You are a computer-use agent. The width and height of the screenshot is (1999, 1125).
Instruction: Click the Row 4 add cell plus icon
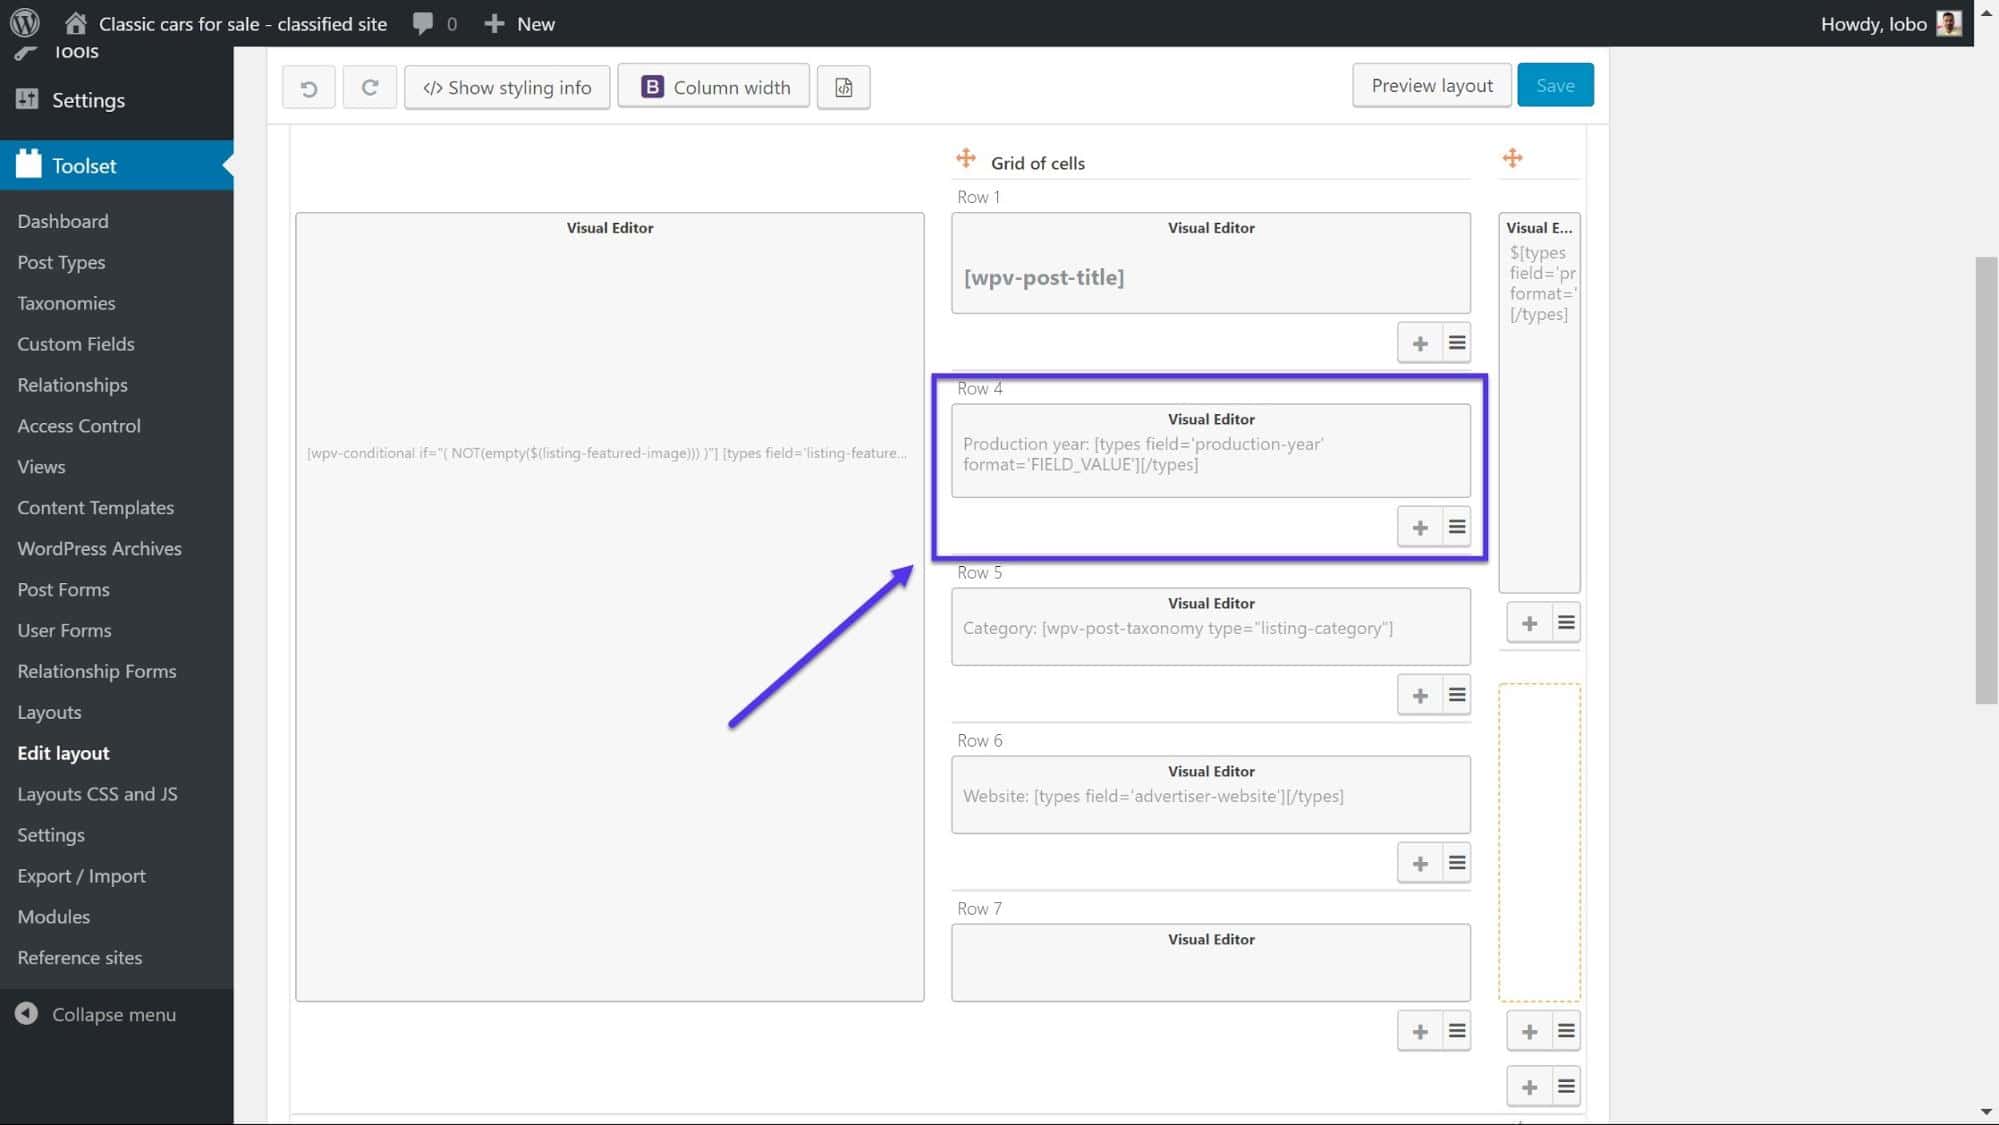tap(1420, 526)
